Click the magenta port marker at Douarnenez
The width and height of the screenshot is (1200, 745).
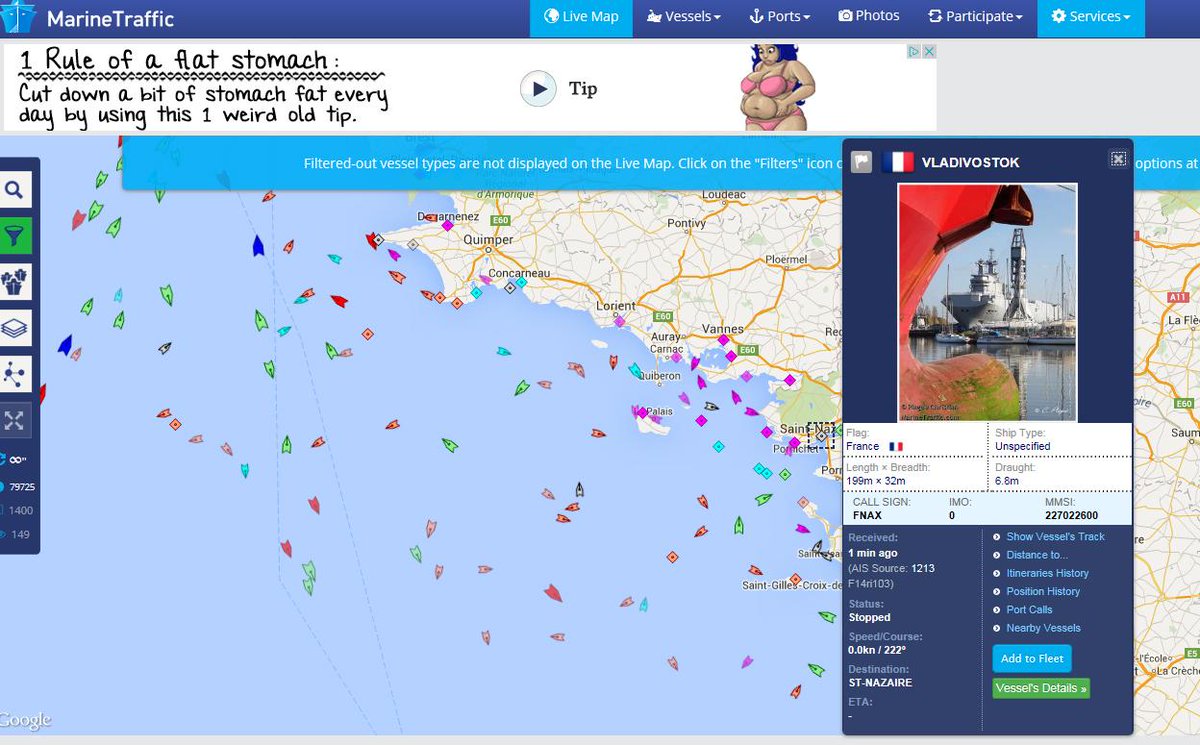click(447, 226)
